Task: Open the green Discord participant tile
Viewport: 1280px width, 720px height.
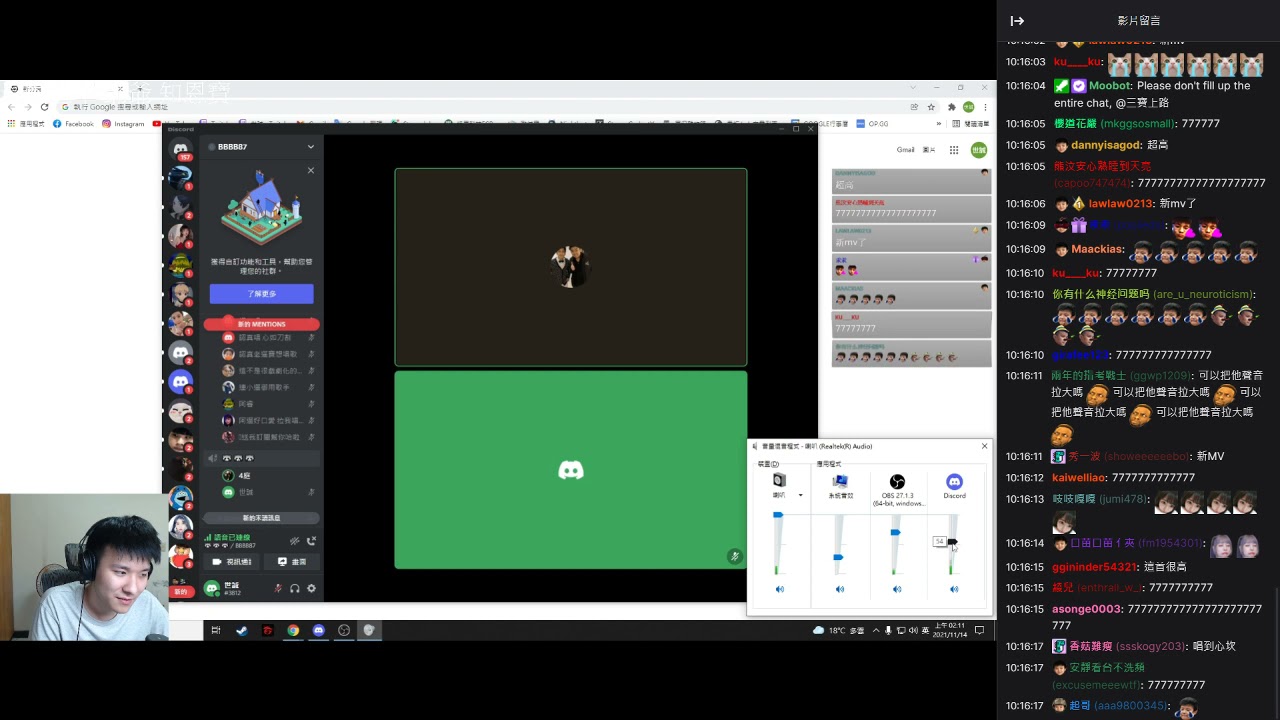Action: [571, 470]
